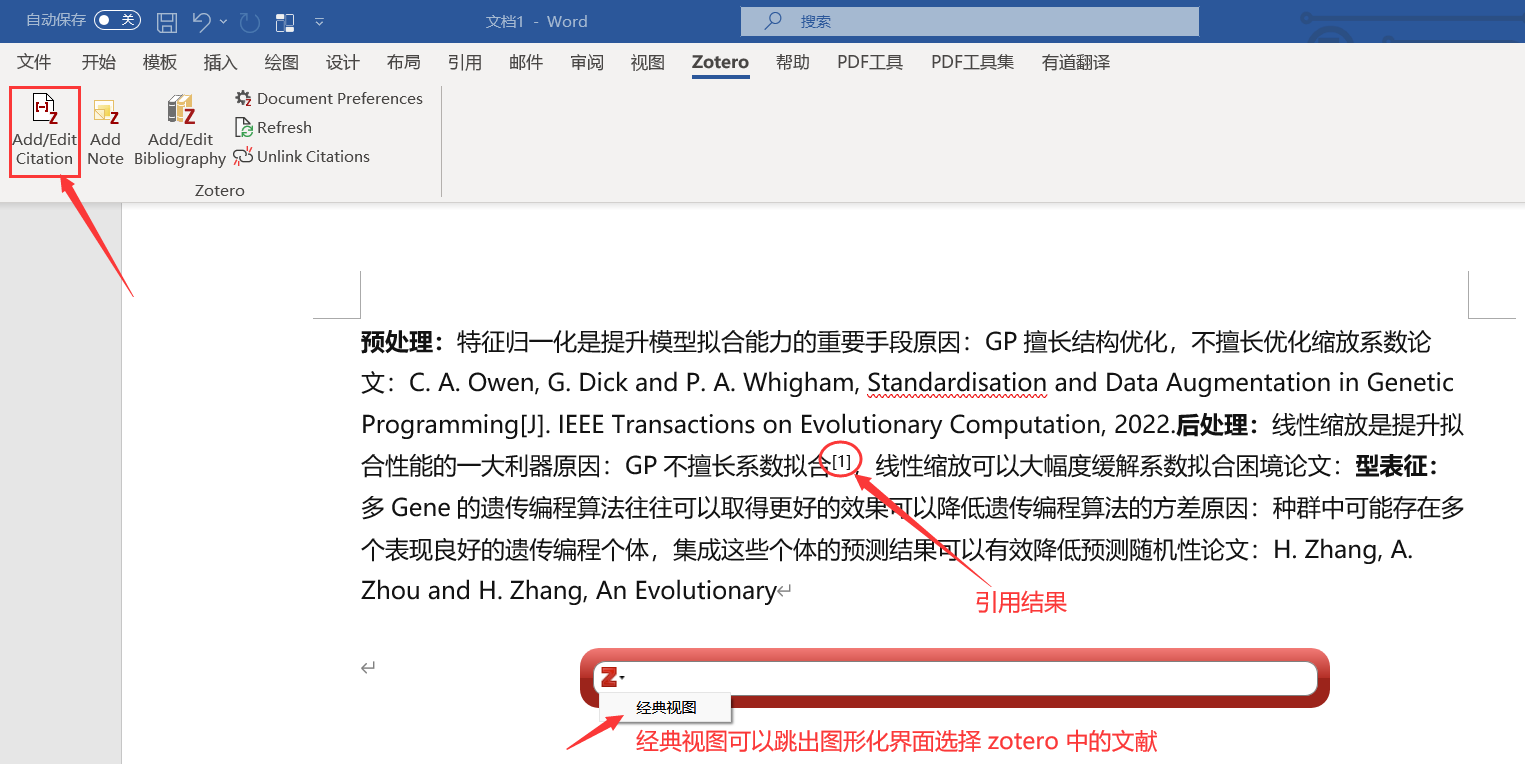
Task: Switch to the 有道翻译 tab
Action: [x=1076, y=62]
